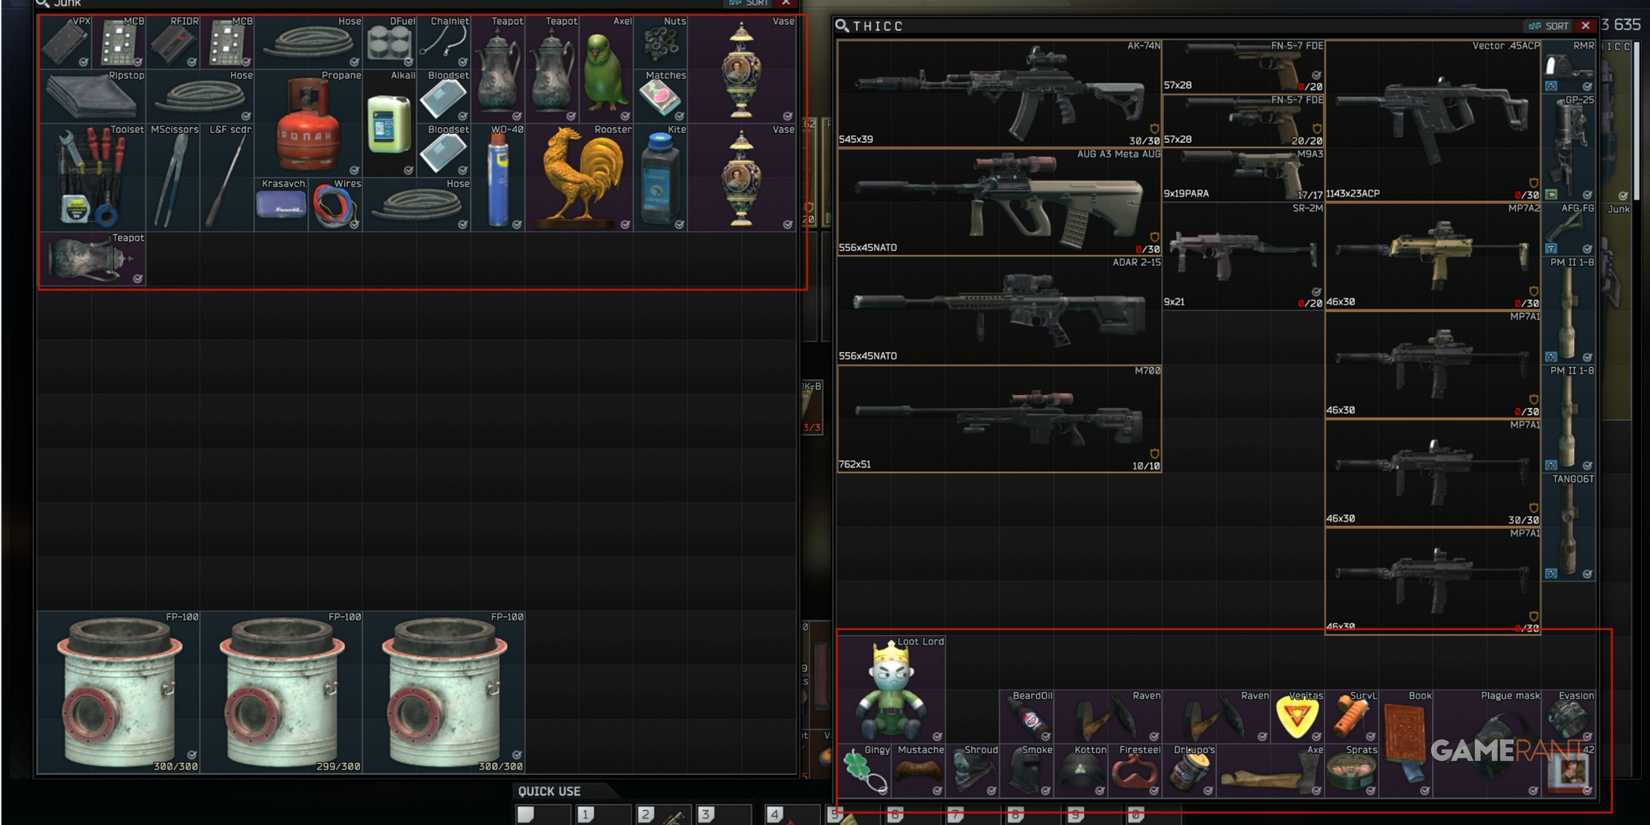The height and width of the screenshot is (825, 1650).
Task: Click the AUG A3 Meta rifle
Action: (x=998, y=202)
